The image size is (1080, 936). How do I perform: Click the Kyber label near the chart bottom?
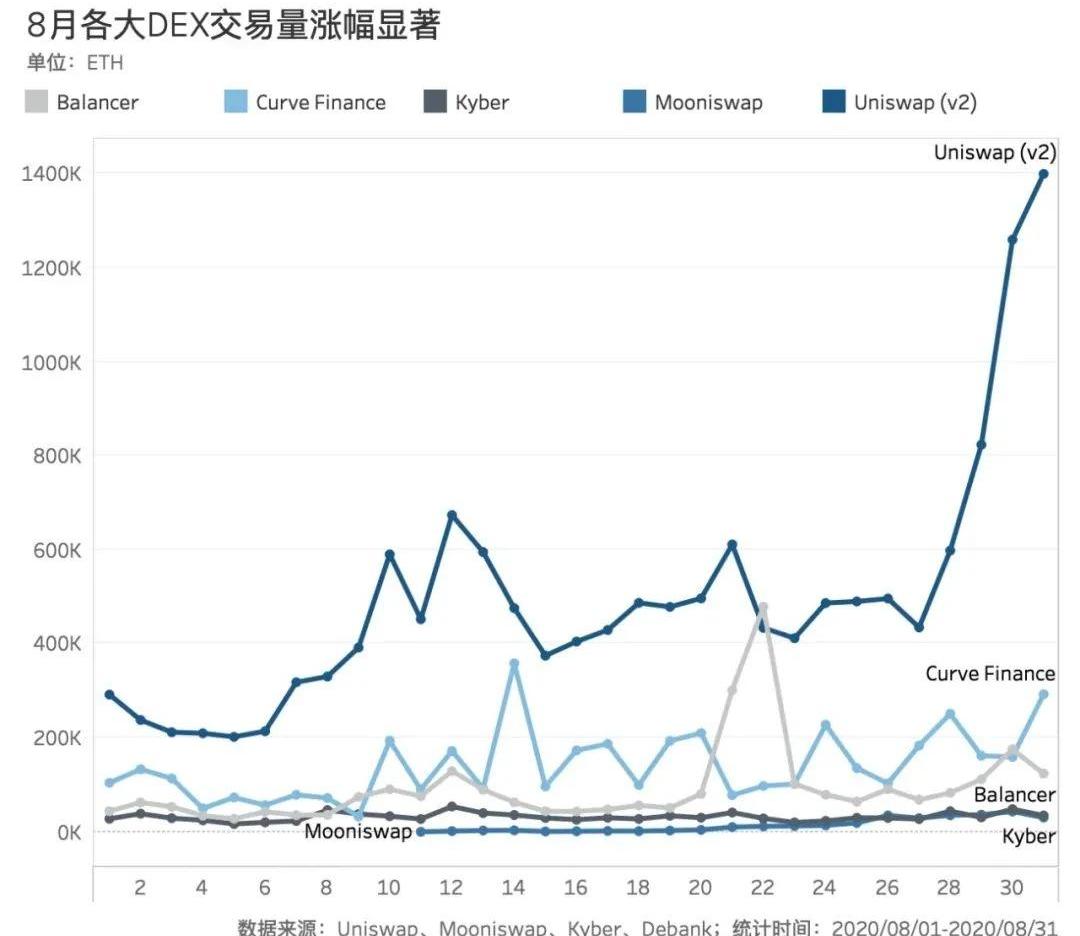pyautogui.click(x=1028, y=835)
